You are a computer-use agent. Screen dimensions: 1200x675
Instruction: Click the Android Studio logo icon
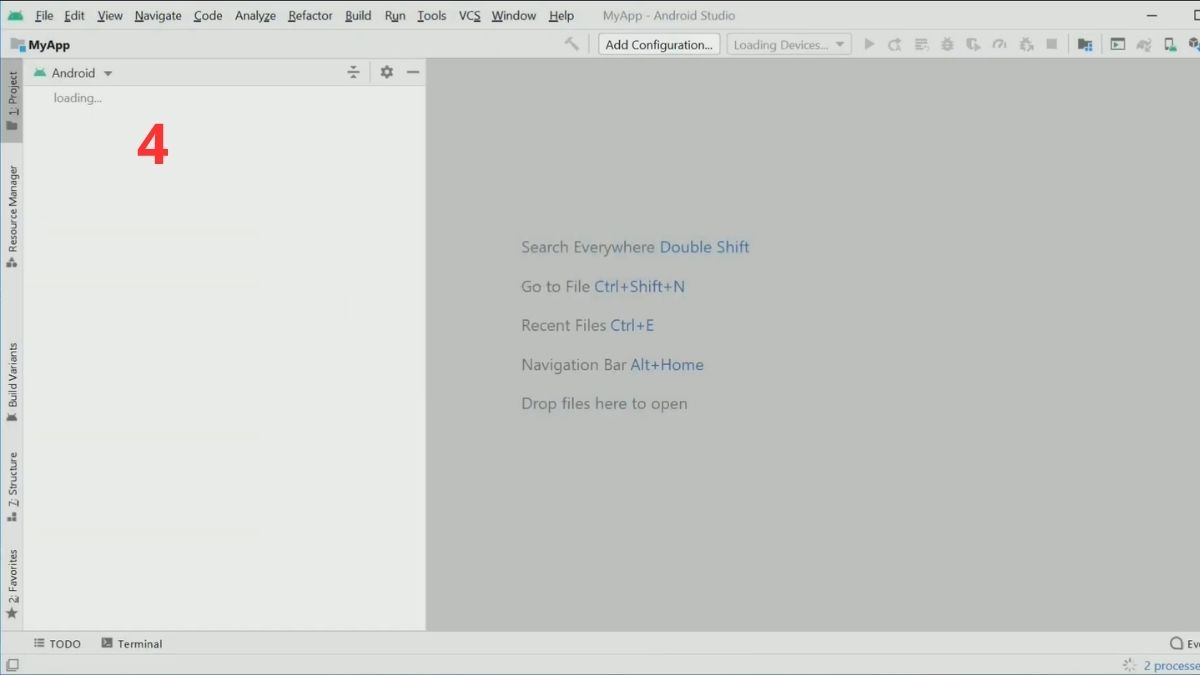click(x=15, y=15)
